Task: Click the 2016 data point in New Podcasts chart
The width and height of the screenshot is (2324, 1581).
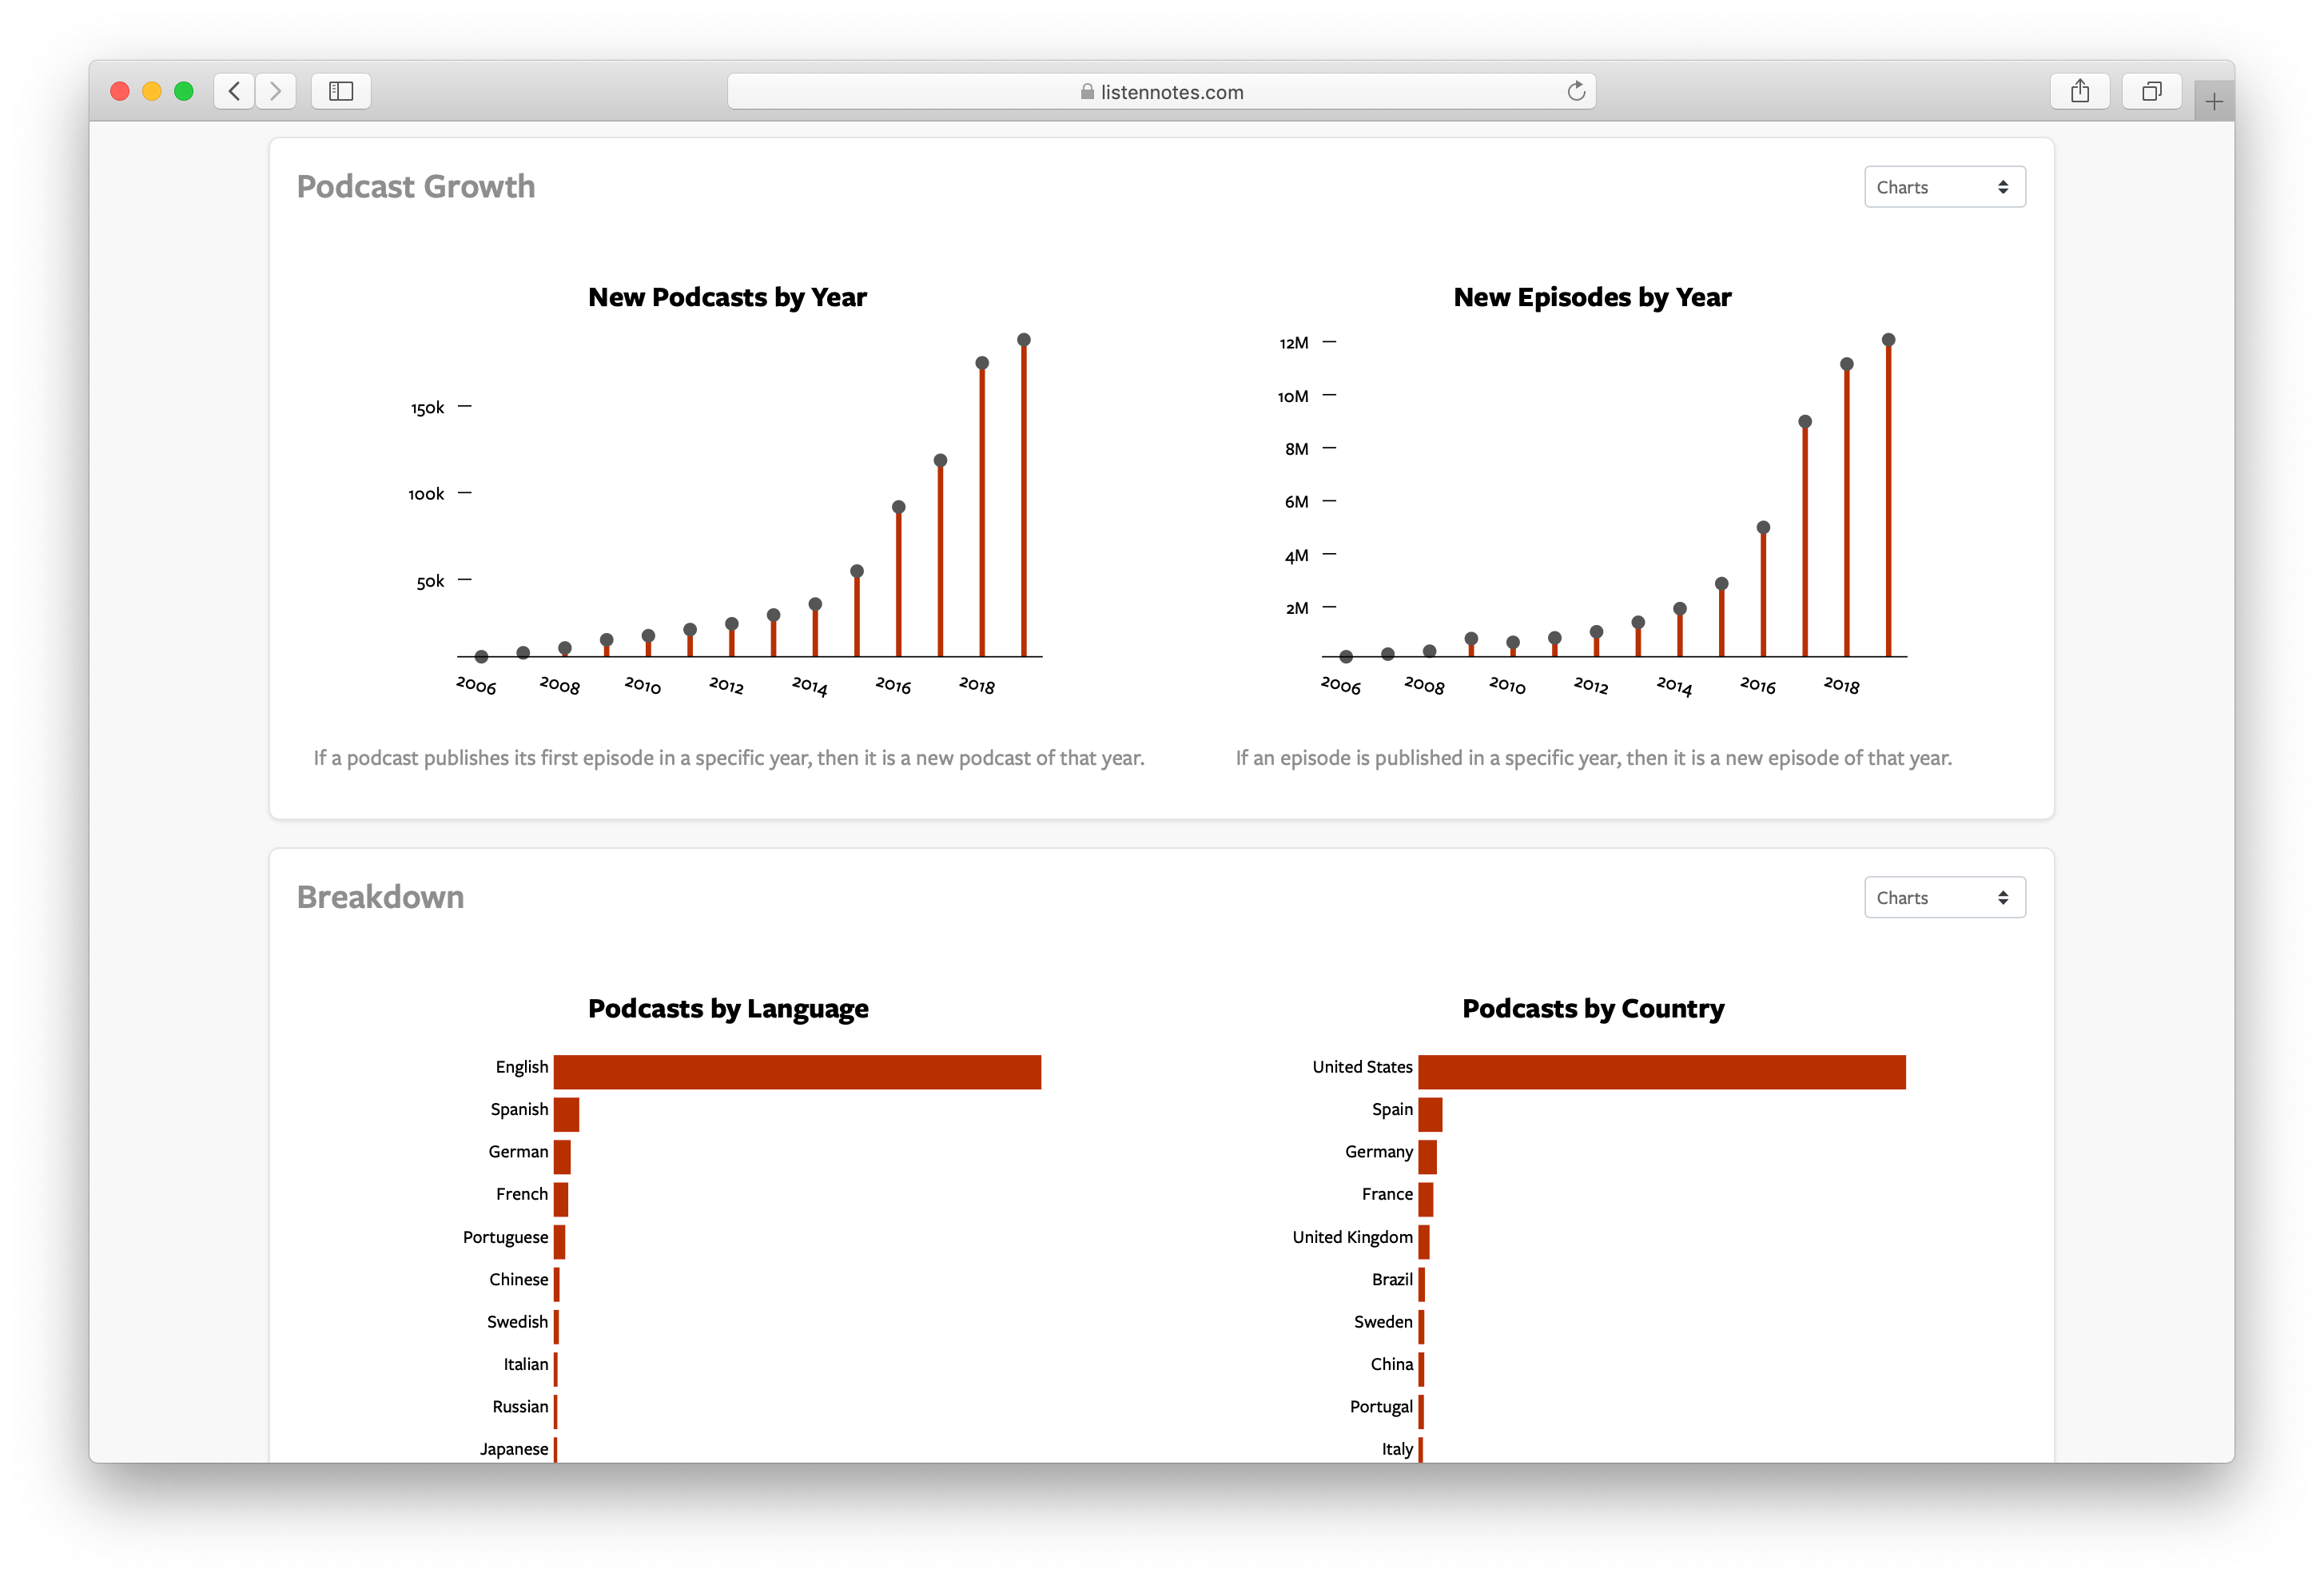Action: pyautogui.click(x=899, y=507)
